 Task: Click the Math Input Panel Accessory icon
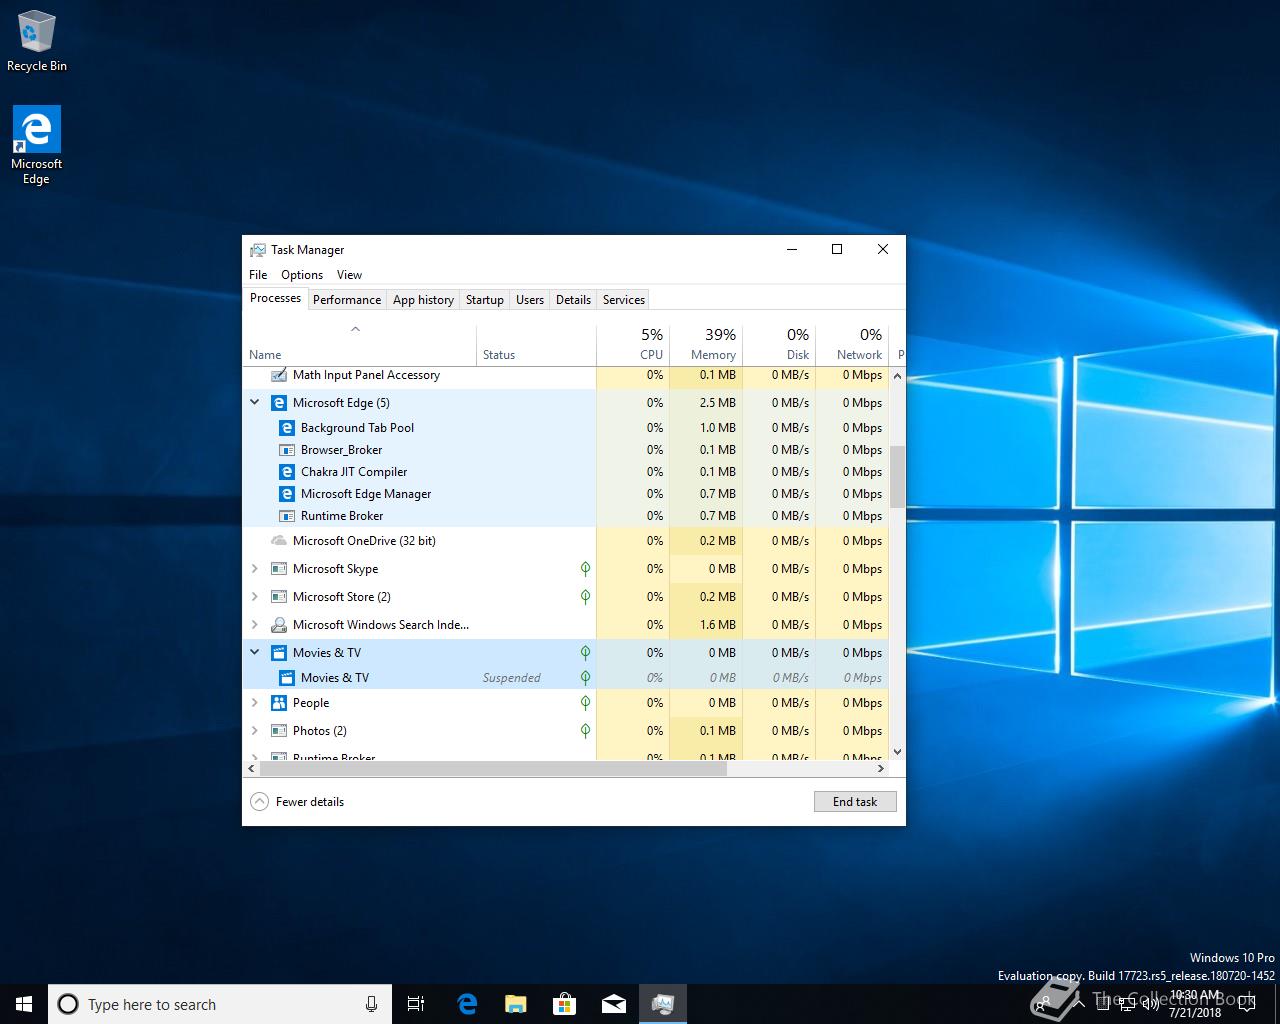(279, 375)
